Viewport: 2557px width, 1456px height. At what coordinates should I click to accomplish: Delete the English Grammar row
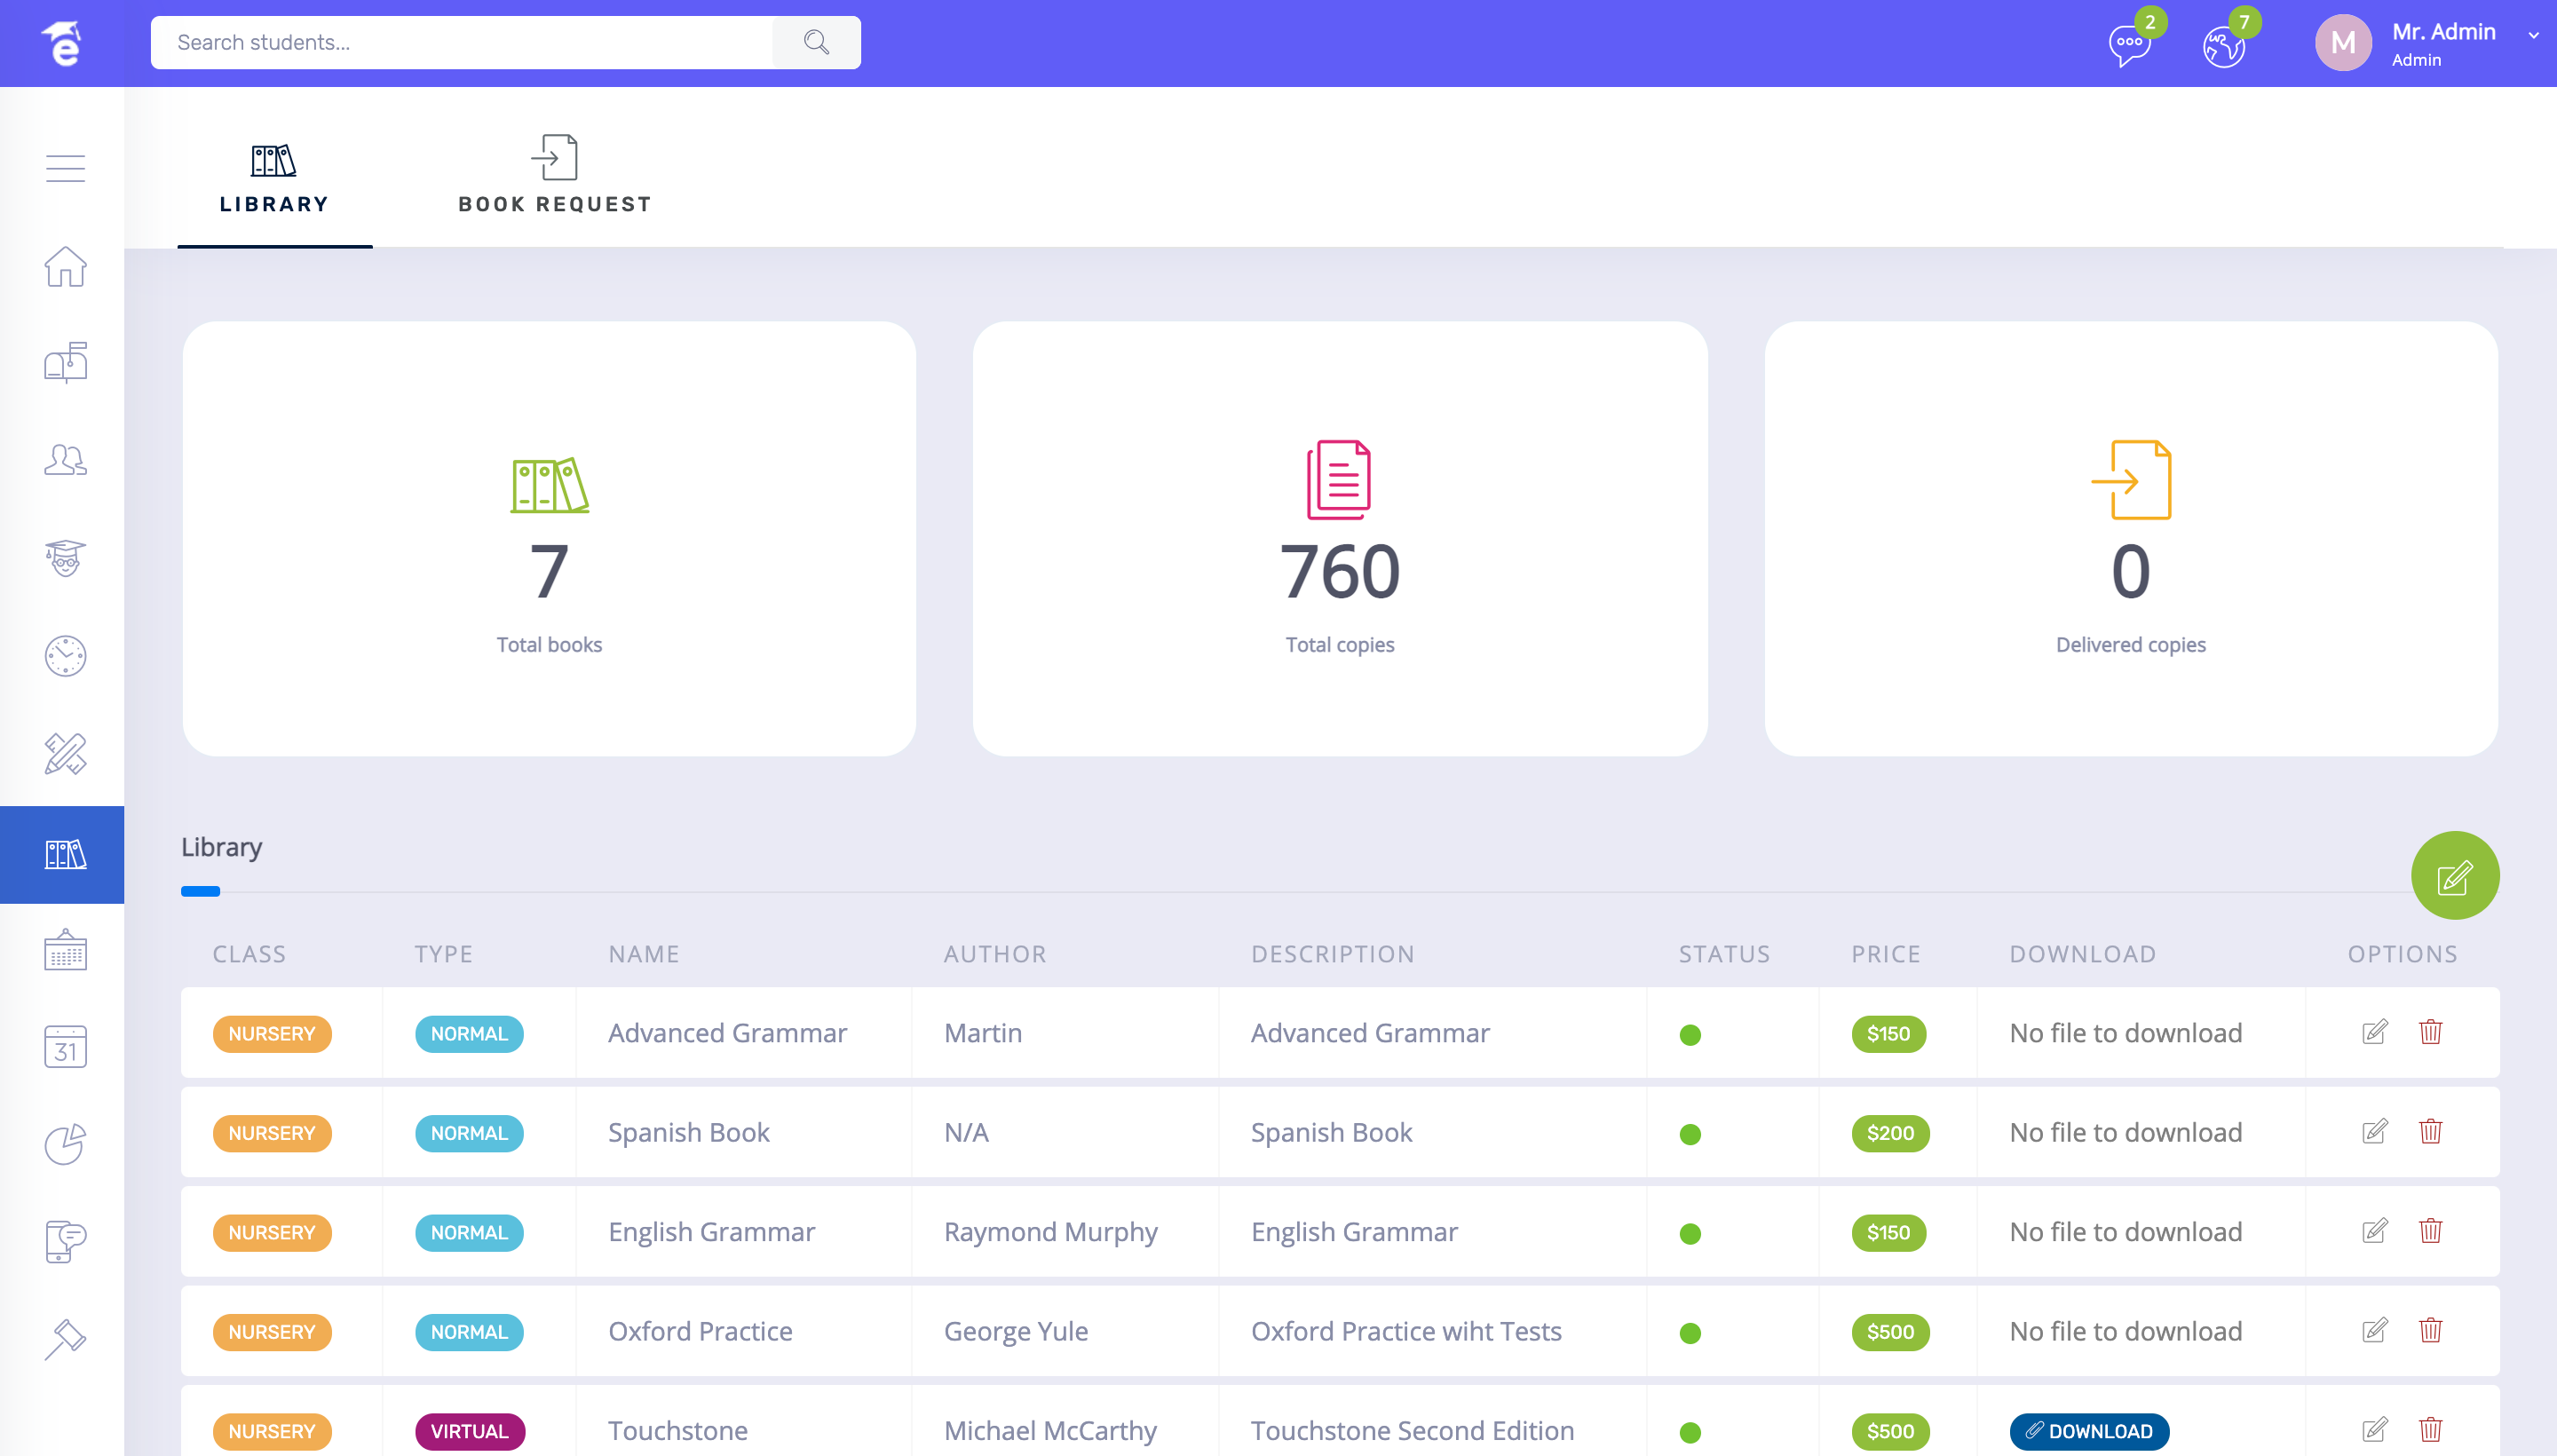point(2430,1230)
